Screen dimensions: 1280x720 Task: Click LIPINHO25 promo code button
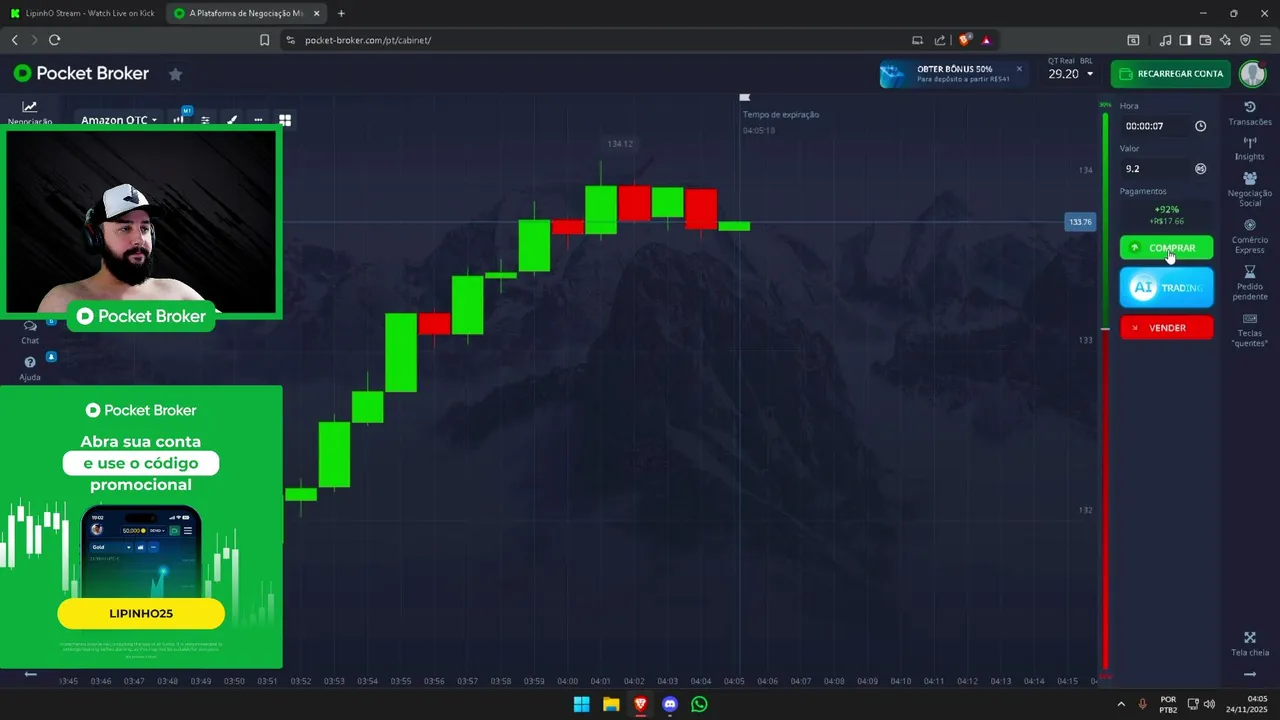[141, 613]
